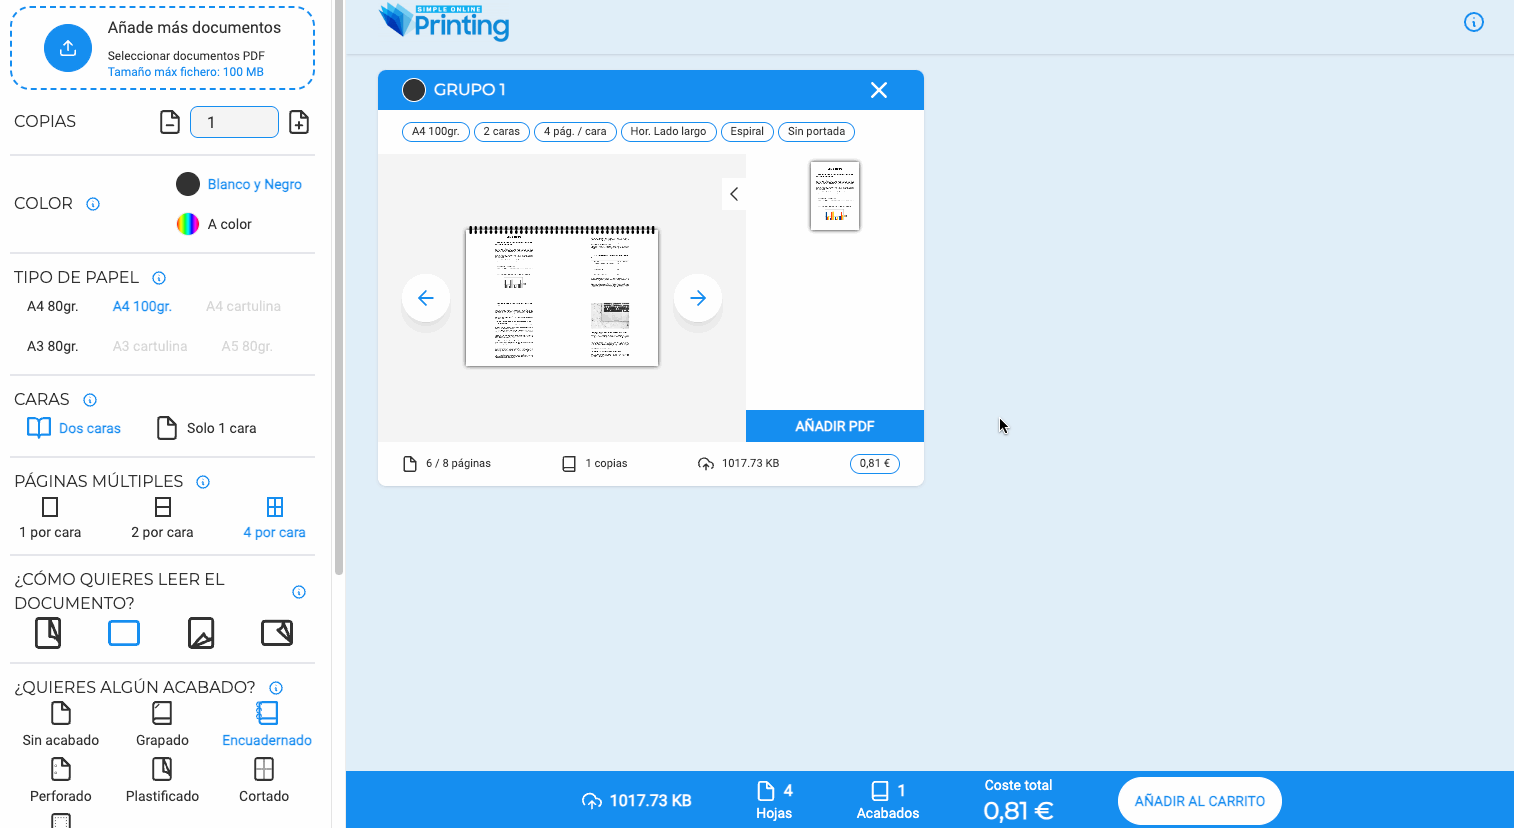Choose A5 80gr. paper type
The height and width of the screenshot is (828, 1514).
(247, 346)
